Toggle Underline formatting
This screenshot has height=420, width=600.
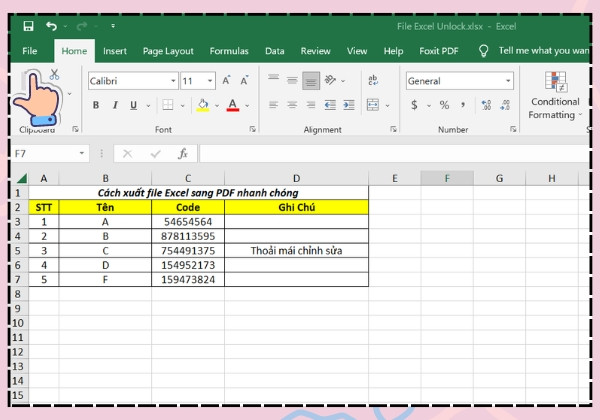click(x=133, y=105)
